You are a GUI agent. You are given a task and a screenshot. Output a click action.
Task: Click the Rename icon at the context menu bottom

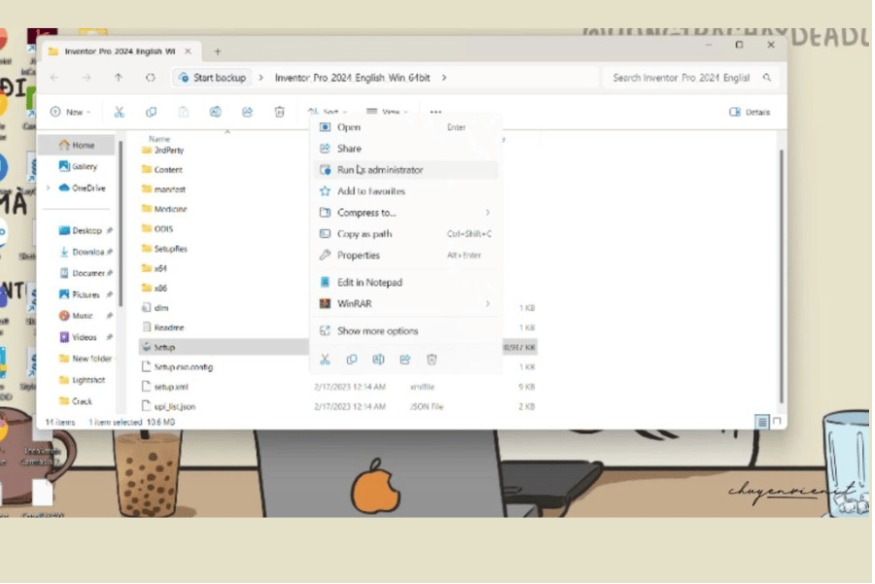click(x=378, y=359)
